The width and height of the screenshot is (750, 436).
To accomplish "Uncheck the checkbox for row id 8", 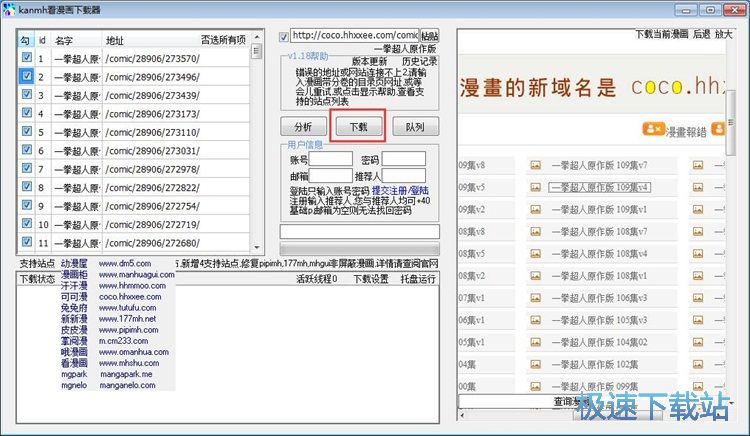I will tap(27, 186).
